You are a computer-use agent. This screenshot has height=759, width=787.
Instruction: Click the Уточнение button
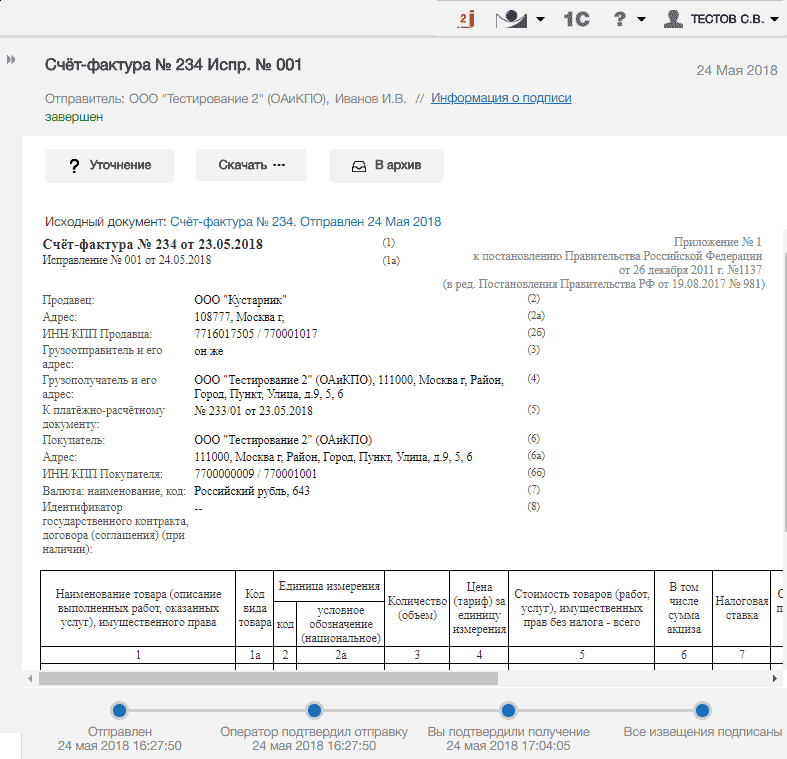[x=109, y=166]
